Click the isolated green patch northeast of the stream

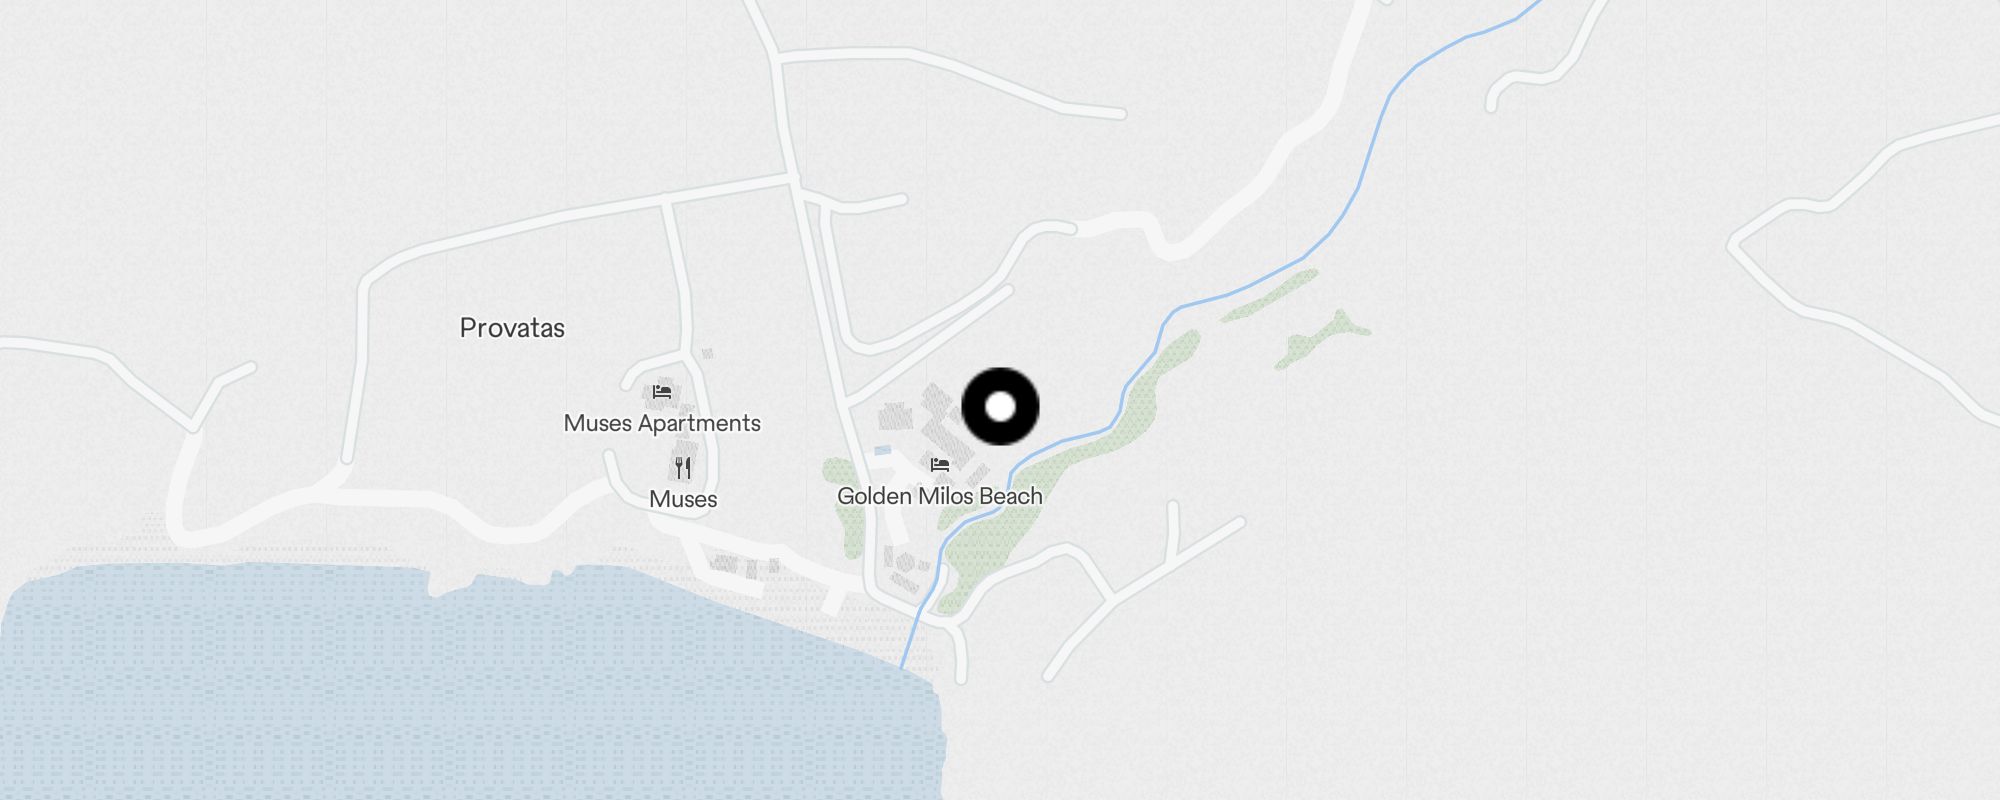pyautogui.click(x=1322, y=340)
